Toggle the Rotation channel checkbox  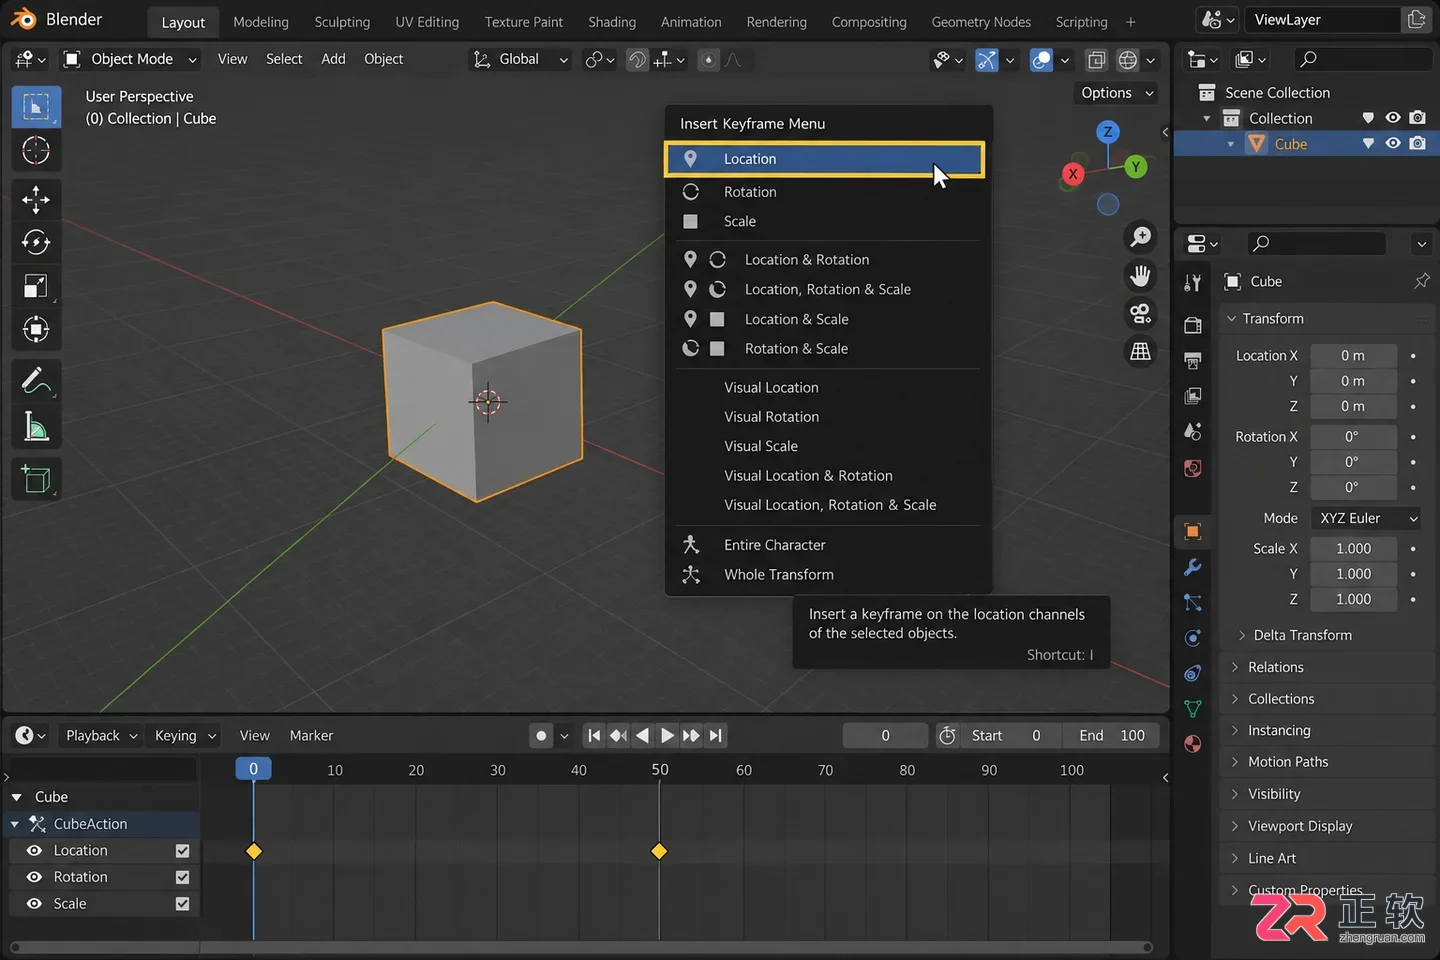[x=182, y=877]
